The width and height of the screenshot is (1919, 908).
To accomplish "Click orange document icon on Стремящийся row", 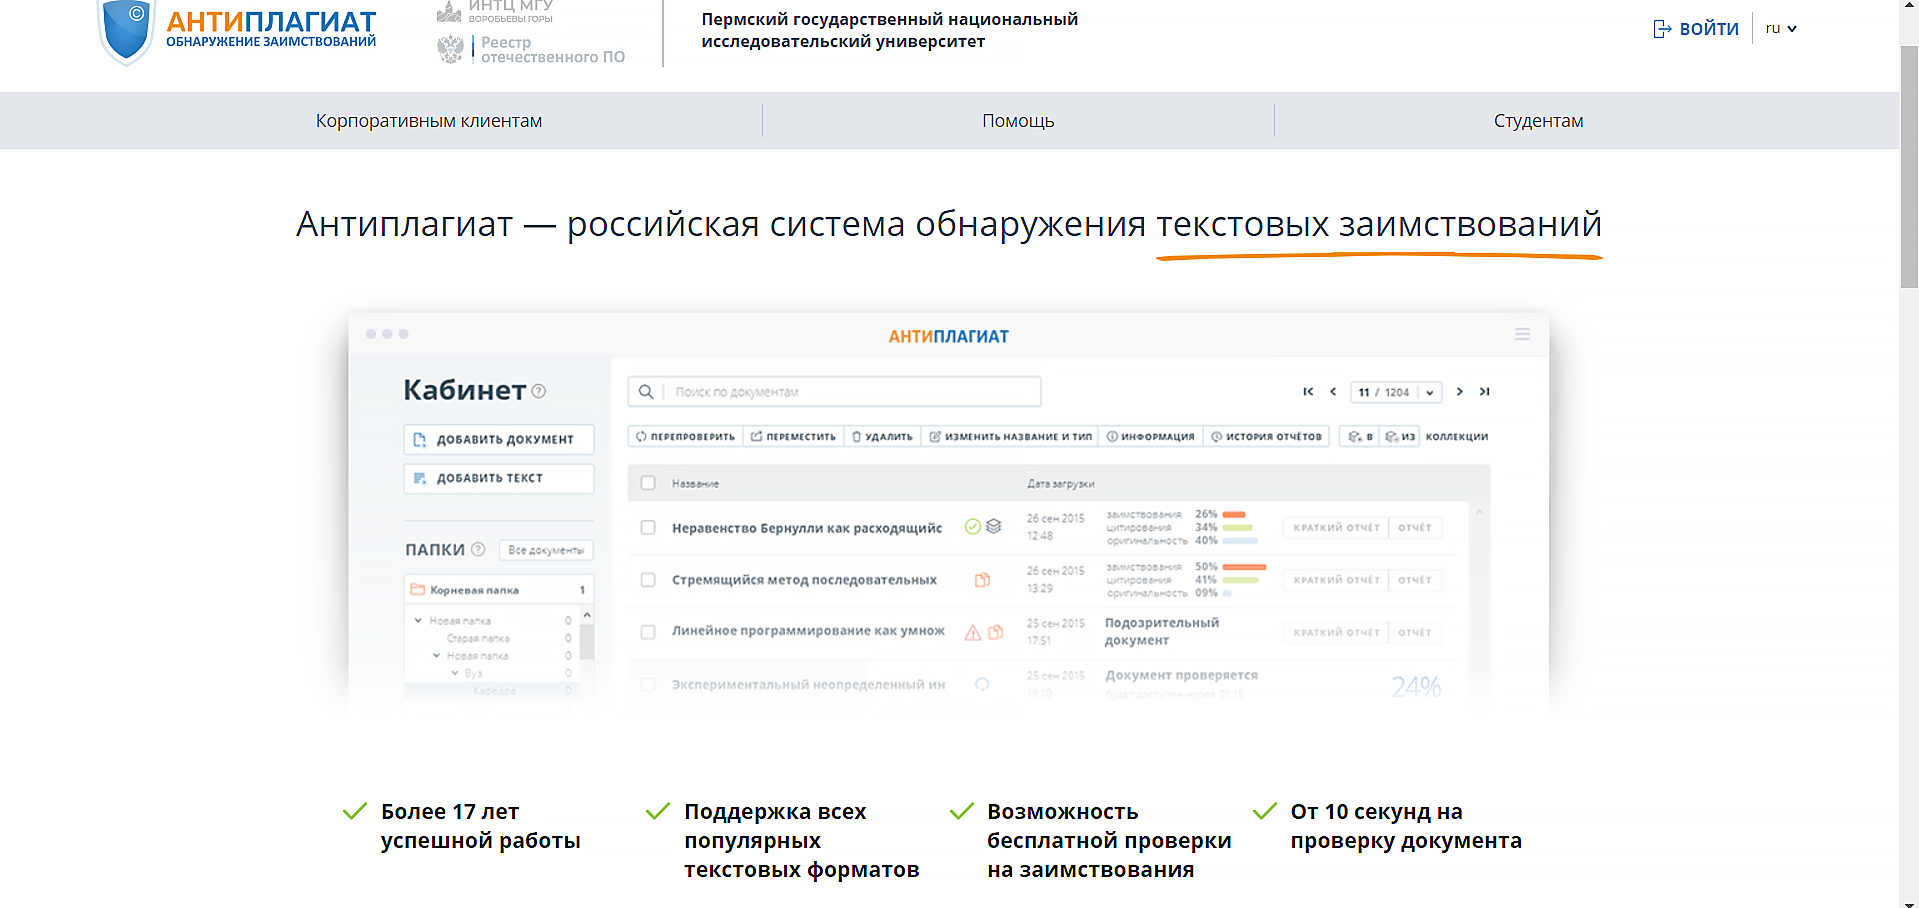I will click(x=983, y=580).
